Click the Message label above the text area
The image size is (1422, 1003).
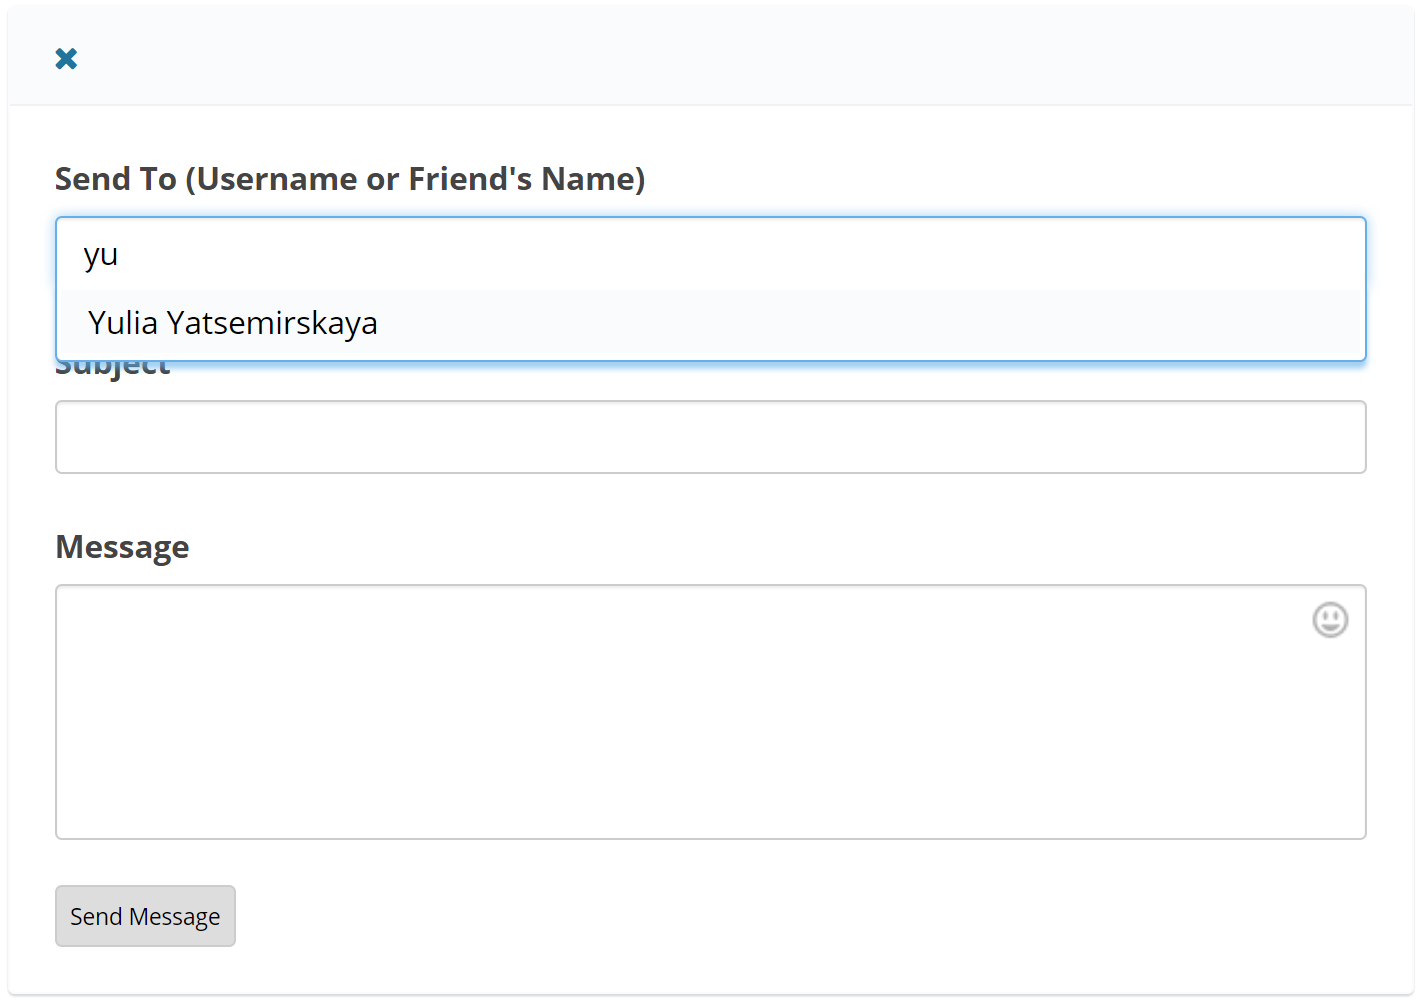(122, 547)
